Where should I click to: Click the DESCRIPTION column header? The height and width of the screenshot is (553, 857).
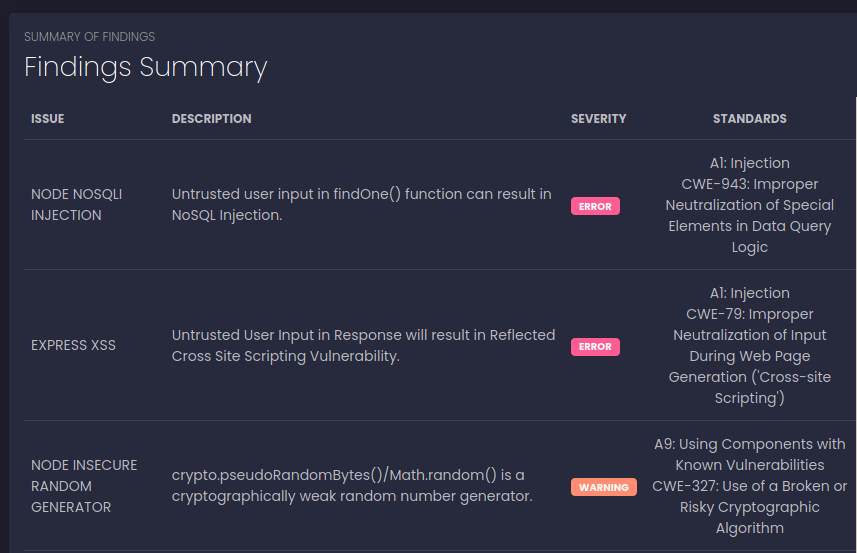tap(211, 119)
